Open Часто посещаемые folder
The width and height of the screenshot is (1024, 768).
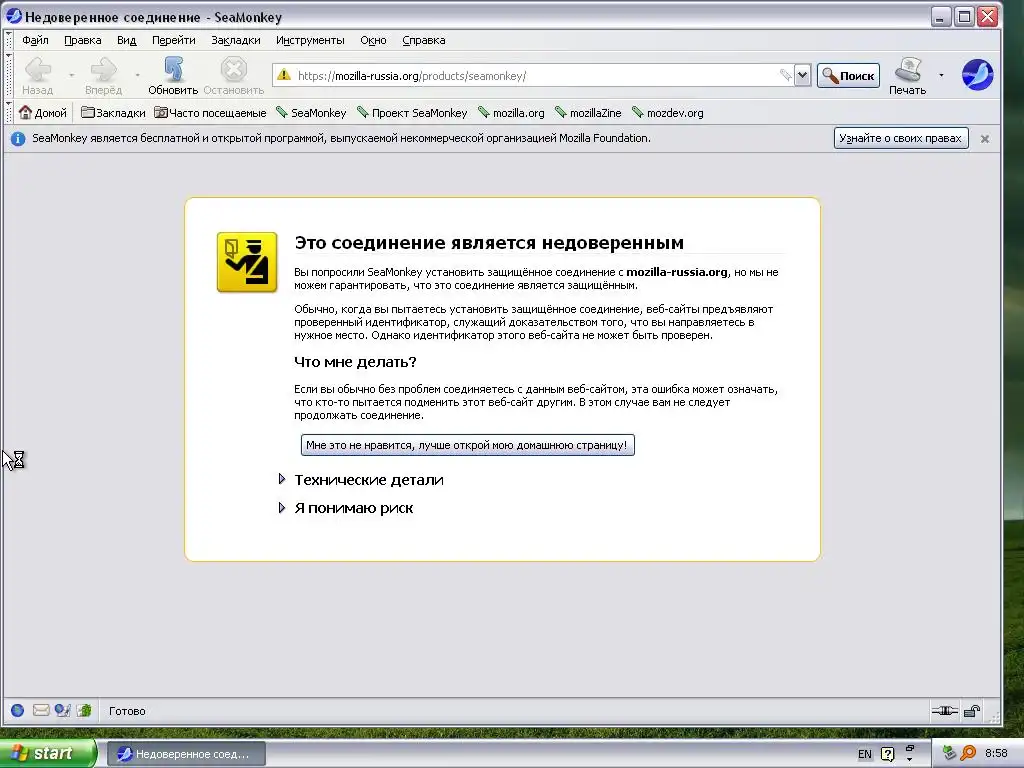click(210, 112)
